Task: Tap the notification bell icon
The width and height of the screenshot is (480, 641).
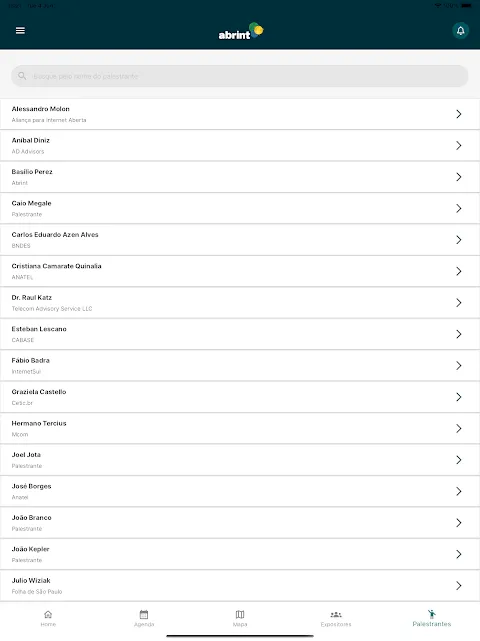Action: (x=460, y=31)
